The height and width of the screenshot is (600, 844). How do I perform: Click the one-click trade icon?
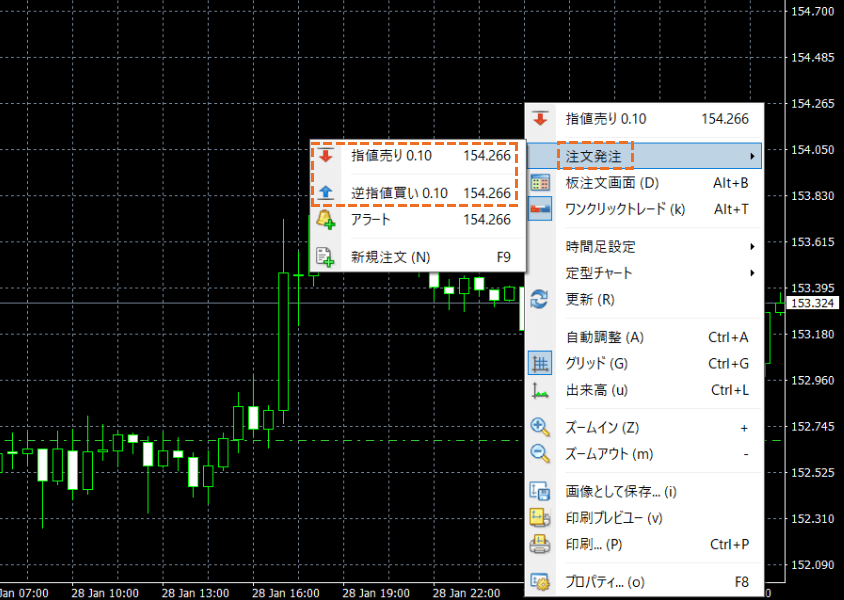[x=540, y=209]
